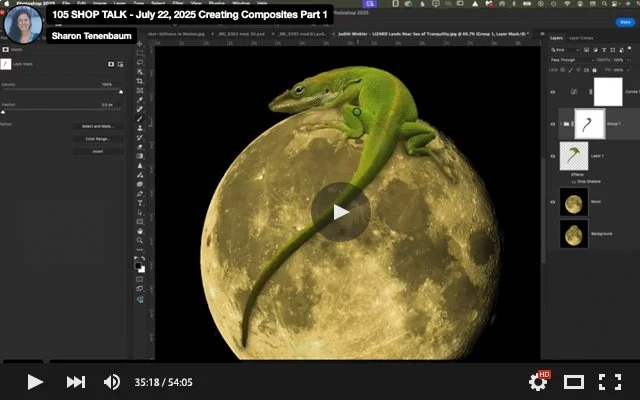Screen dimensions: 640x400
Task: Select the Eyedropper tool
Action: 140,100
